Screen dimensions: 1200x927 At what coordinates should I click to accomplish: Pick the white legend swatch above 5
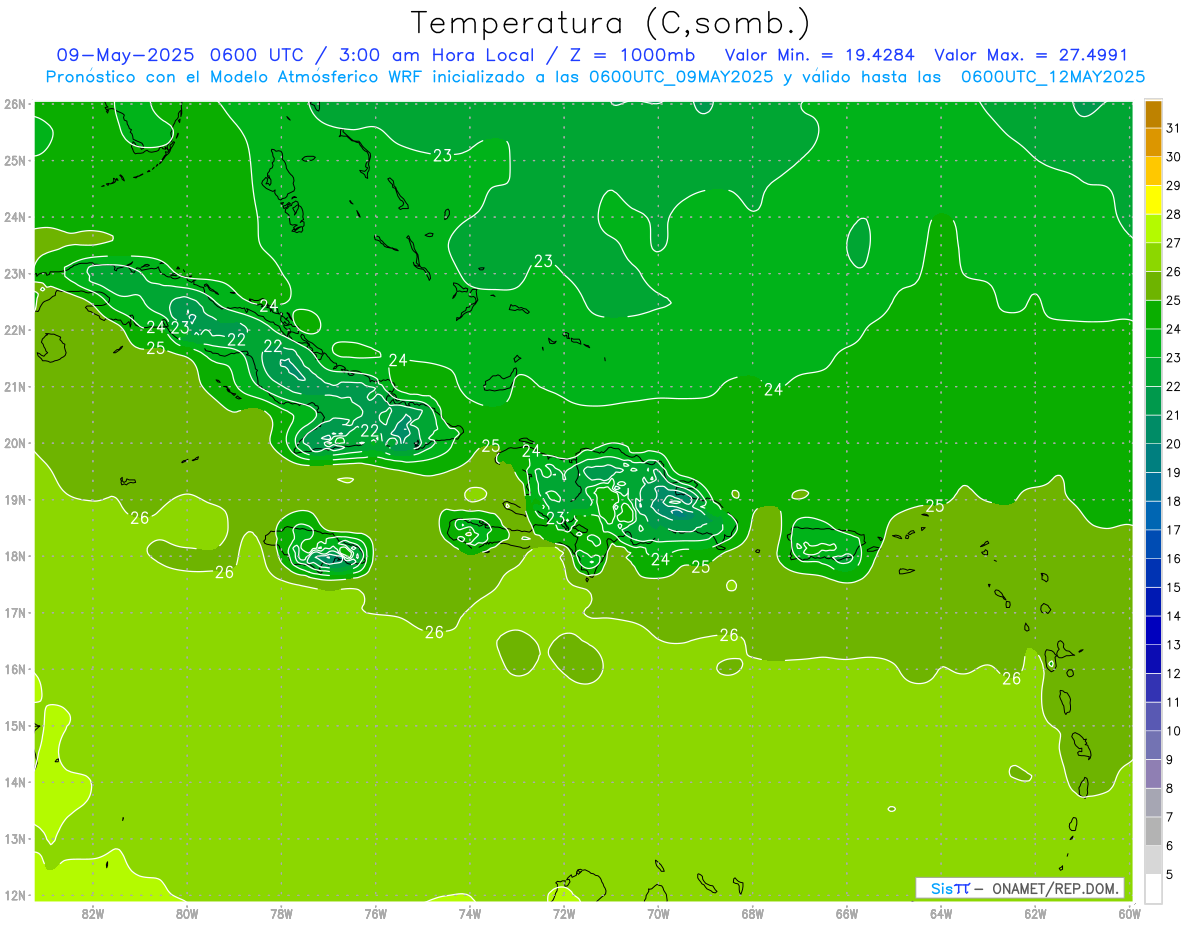pos(1153,888)
